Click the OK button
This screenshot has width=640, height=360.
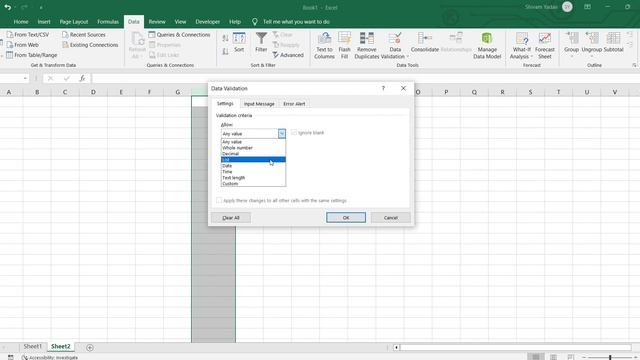point(346,218)
